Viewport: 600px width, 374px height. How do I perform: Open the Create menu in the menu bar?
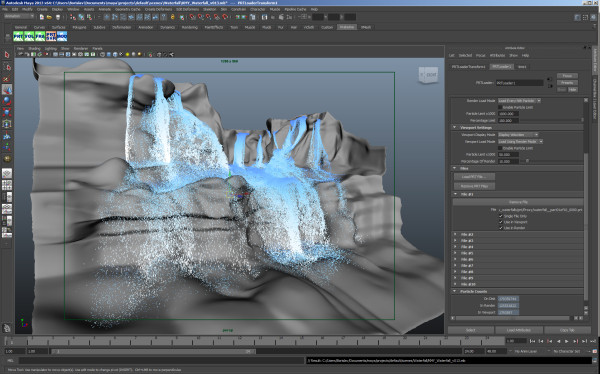tap(42, 9)
